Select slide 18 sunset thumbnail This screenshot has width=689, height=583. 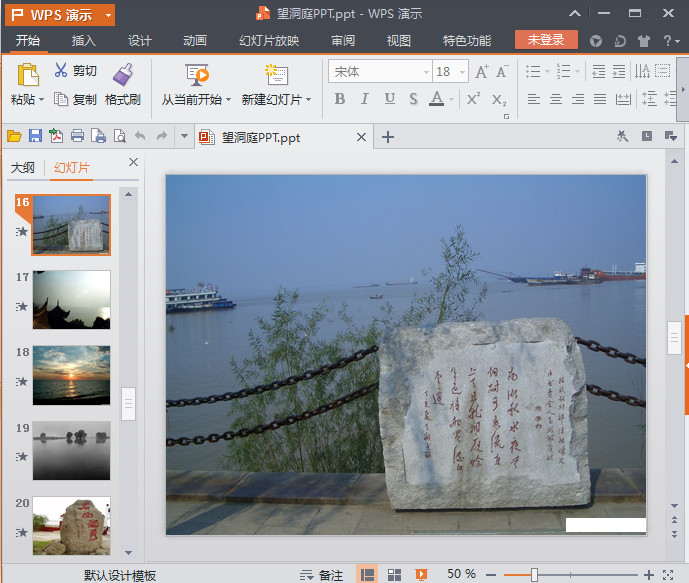pos(71,375)
